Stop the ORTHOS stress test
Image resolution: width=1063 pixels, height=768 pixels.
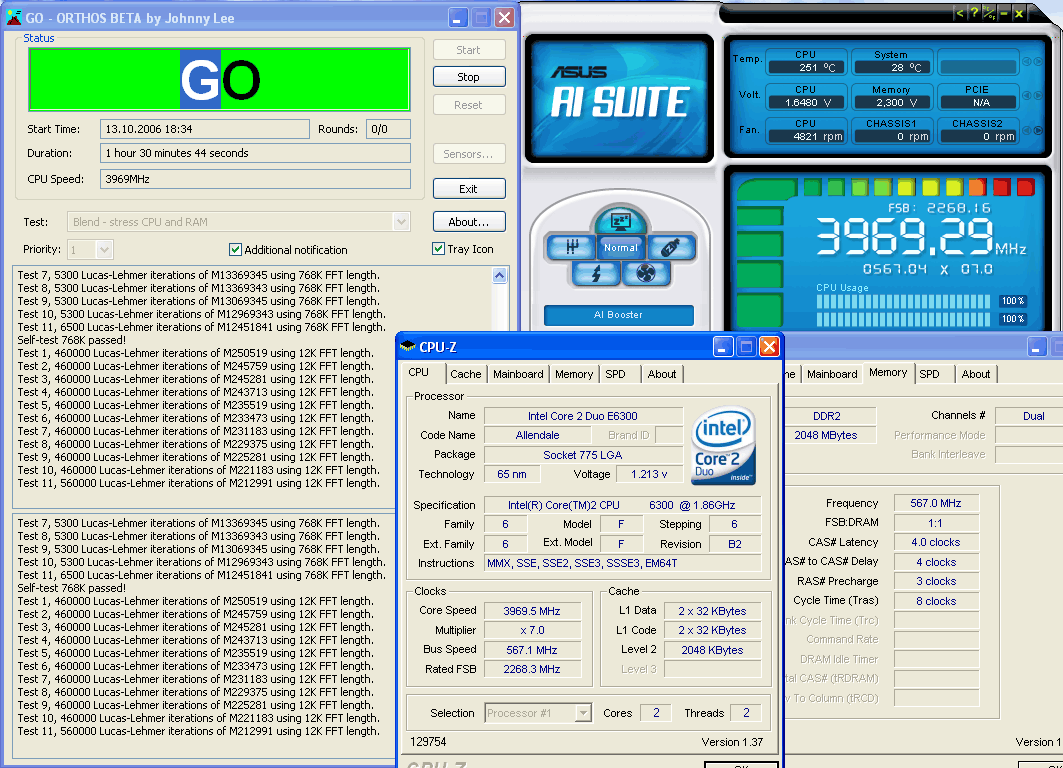(468, 77)
